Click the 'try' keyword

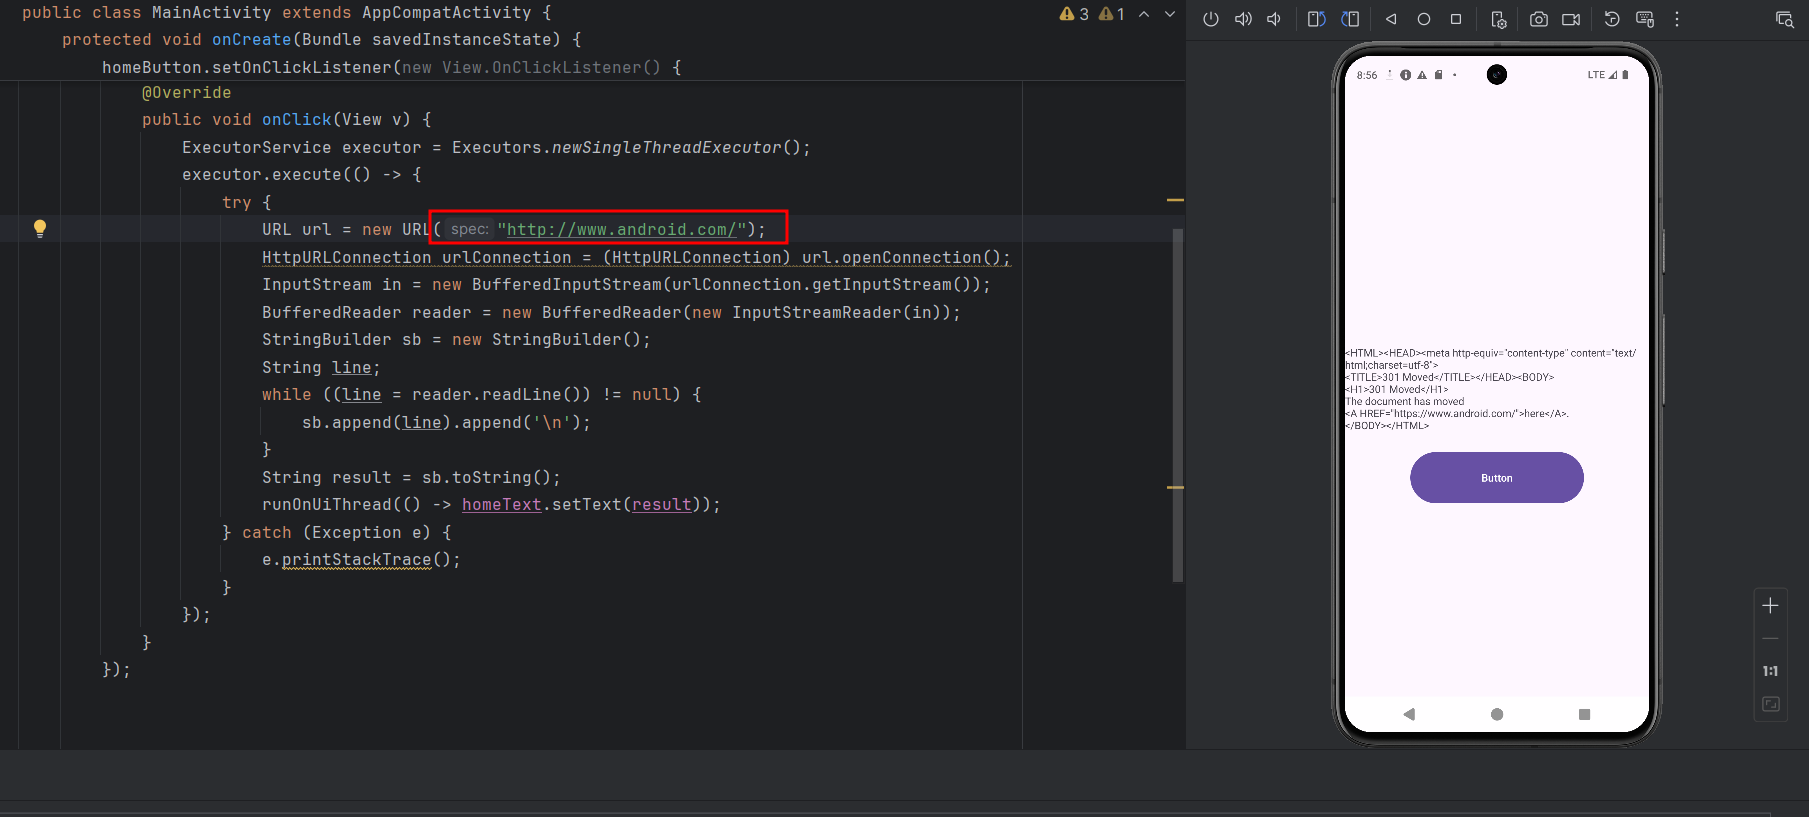(x=236, y=202)
